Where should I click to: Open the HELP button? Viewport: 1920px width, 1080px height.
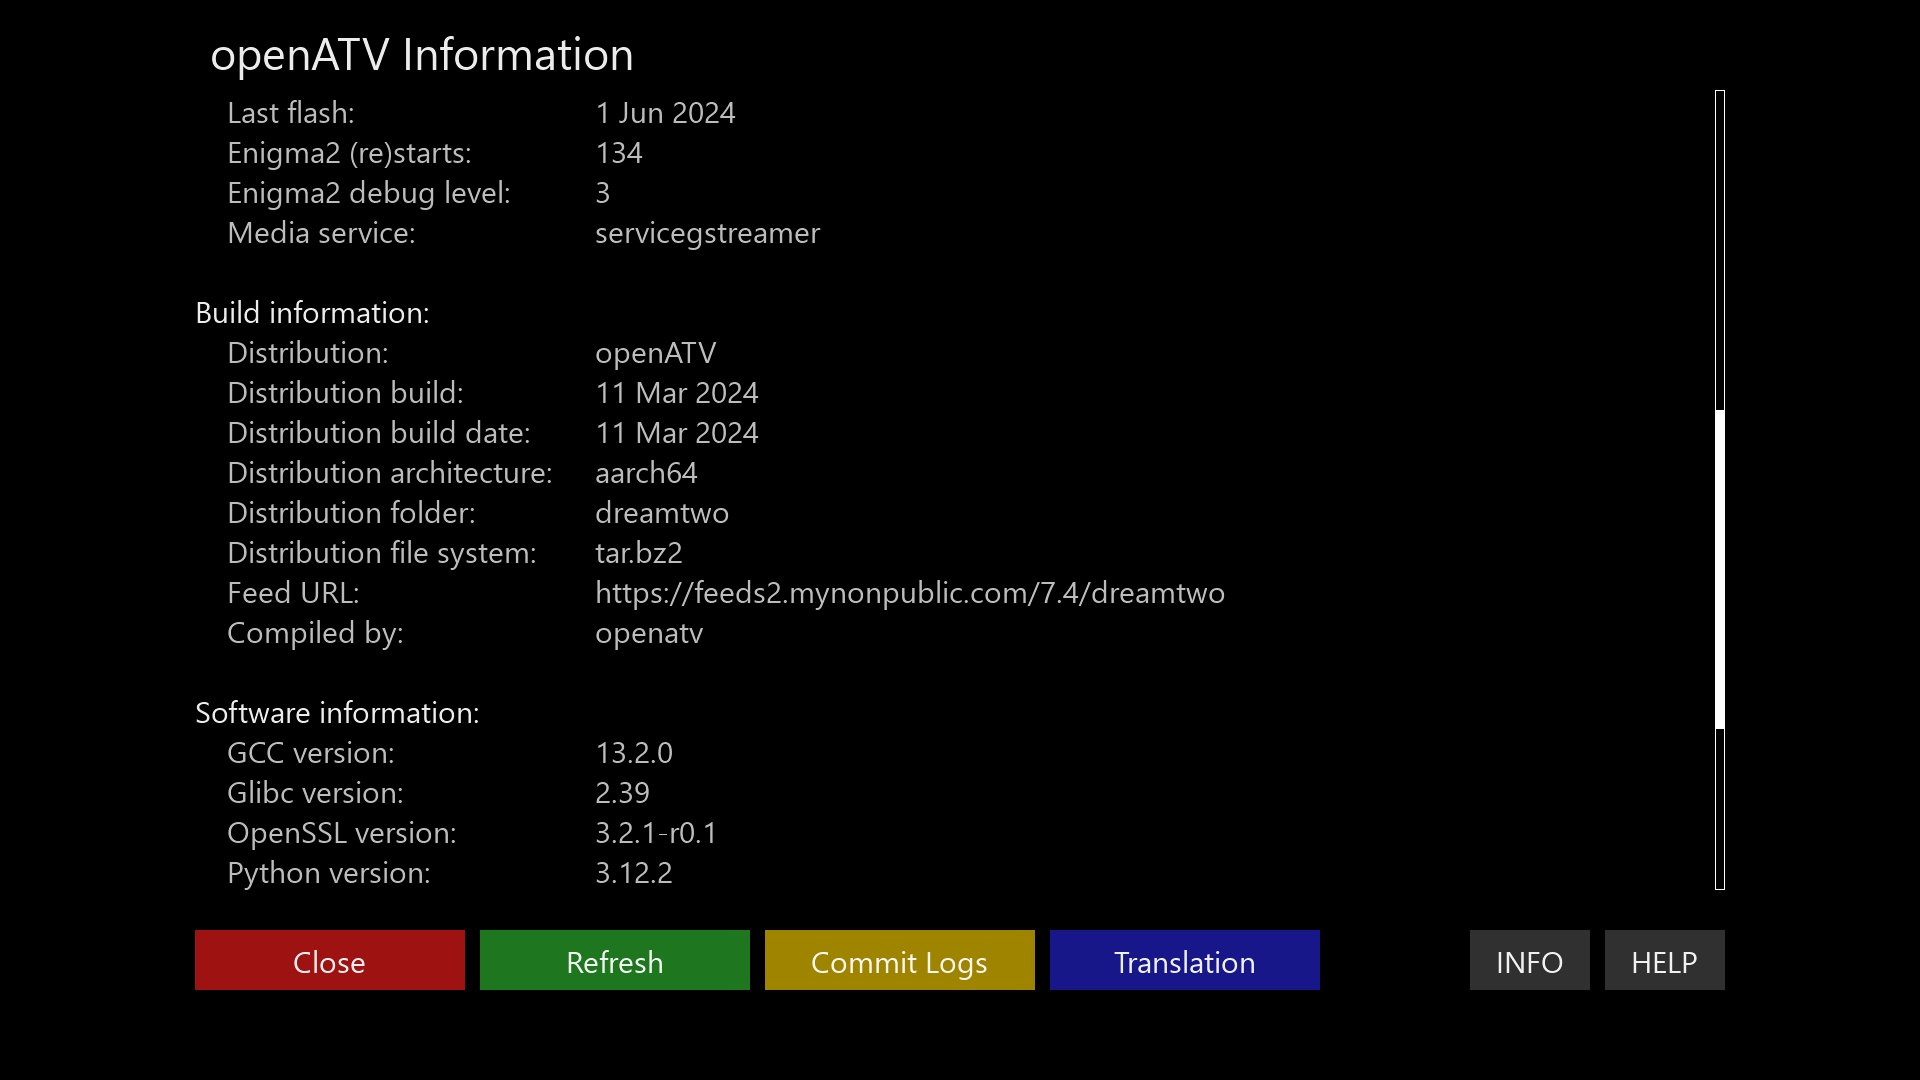(1665, 960)
